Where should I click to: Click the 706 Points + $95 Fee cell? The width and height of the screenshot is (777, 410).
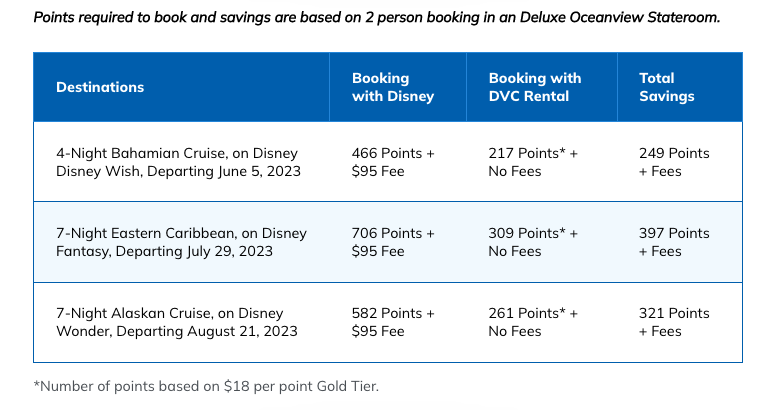[x=393, y=242]
